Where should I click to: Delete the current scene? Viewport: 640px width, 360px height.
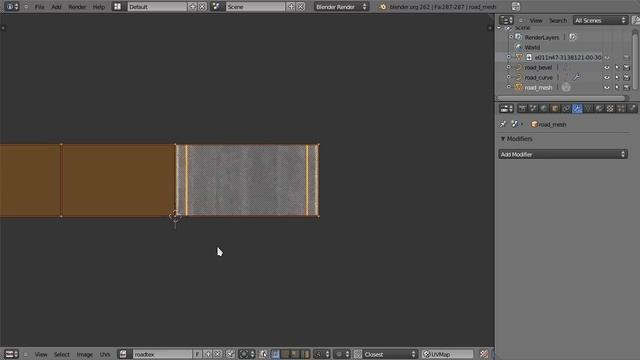click(x=301, y=7)
